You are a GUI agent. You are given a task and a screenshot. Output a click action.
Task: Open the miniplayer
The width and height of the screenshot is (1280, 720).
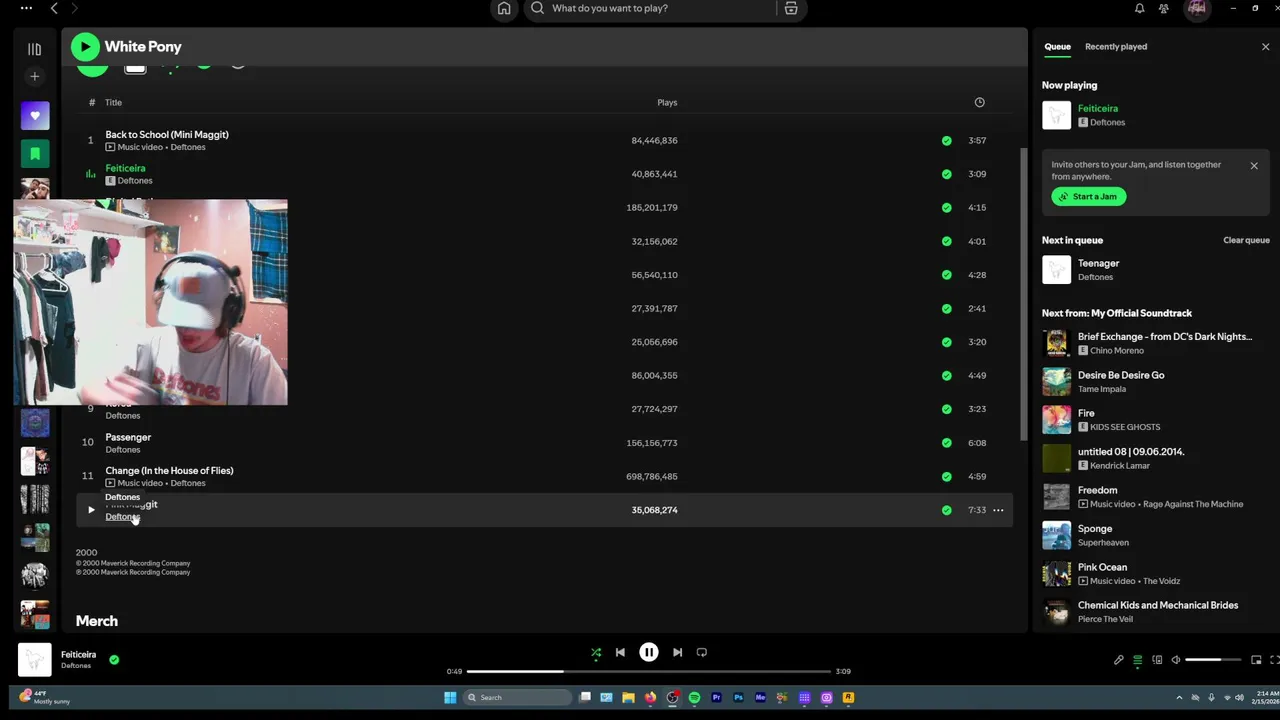[x=1256, y=660]
